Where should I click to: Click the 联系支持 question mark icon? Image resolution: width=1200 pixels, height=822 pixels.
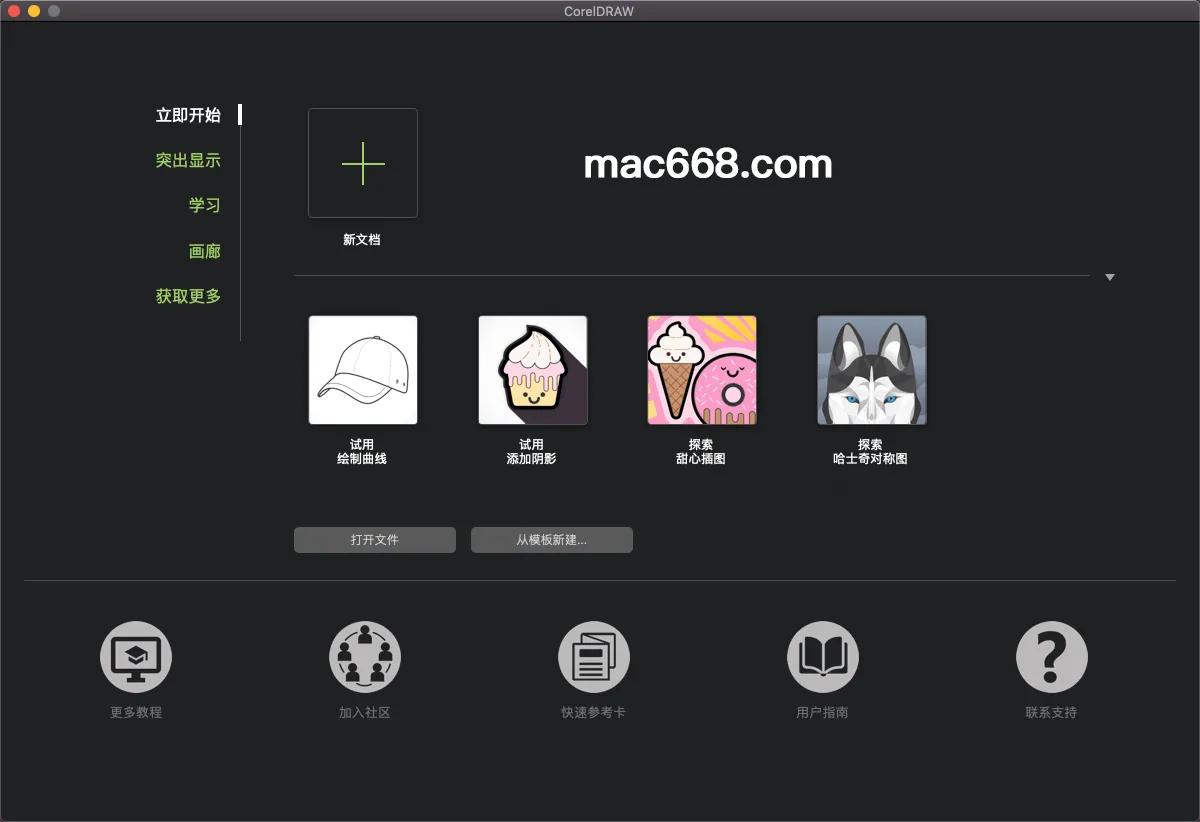tap(1051, 656)
